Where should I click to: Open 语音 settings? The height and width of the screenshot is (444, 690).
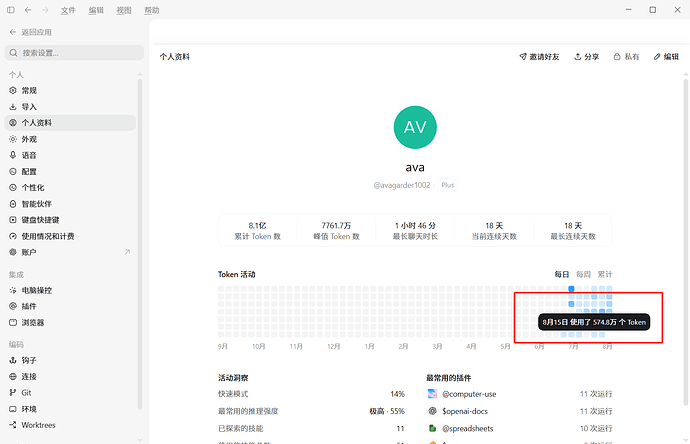(x=70, y=155)
